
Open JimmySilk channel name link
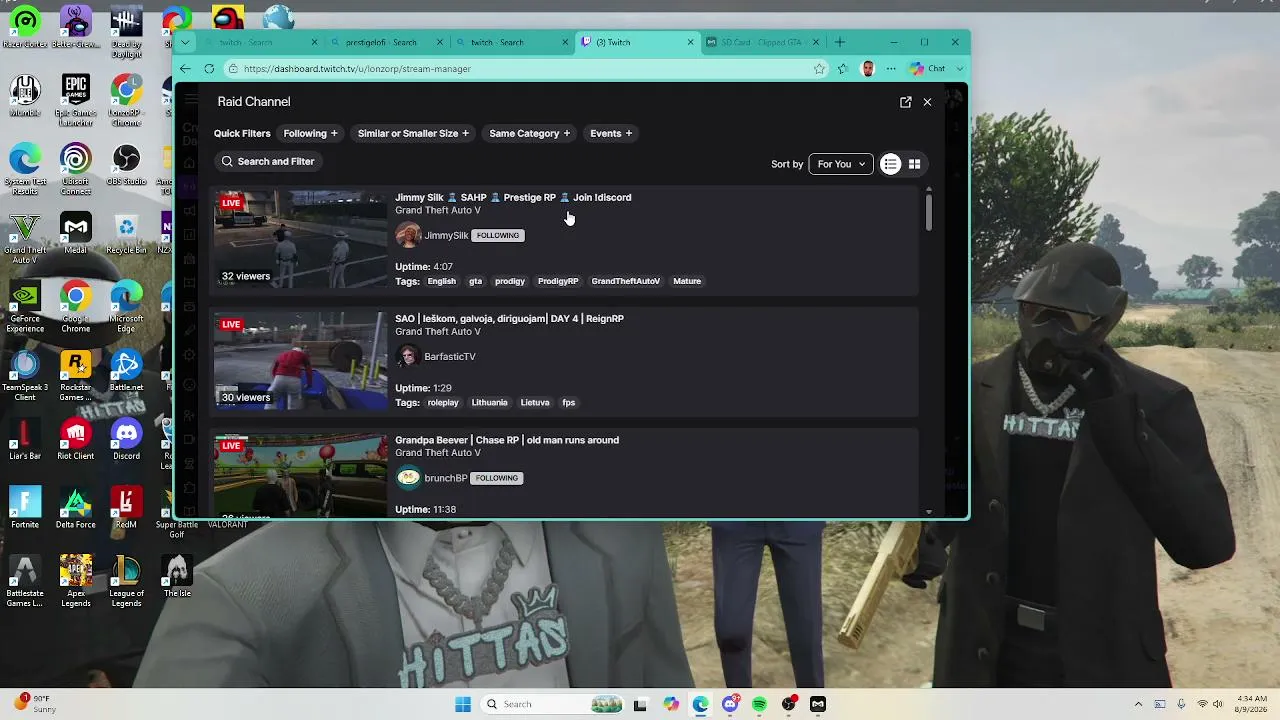click(x=446, y=235)
